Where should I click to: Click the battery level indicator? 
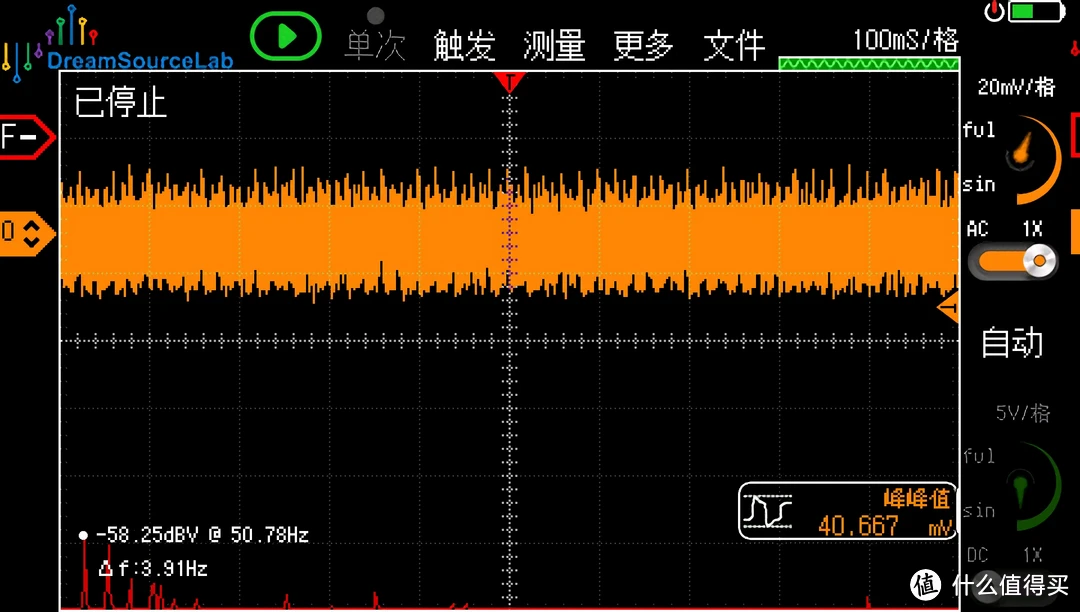click(1037, 11)
